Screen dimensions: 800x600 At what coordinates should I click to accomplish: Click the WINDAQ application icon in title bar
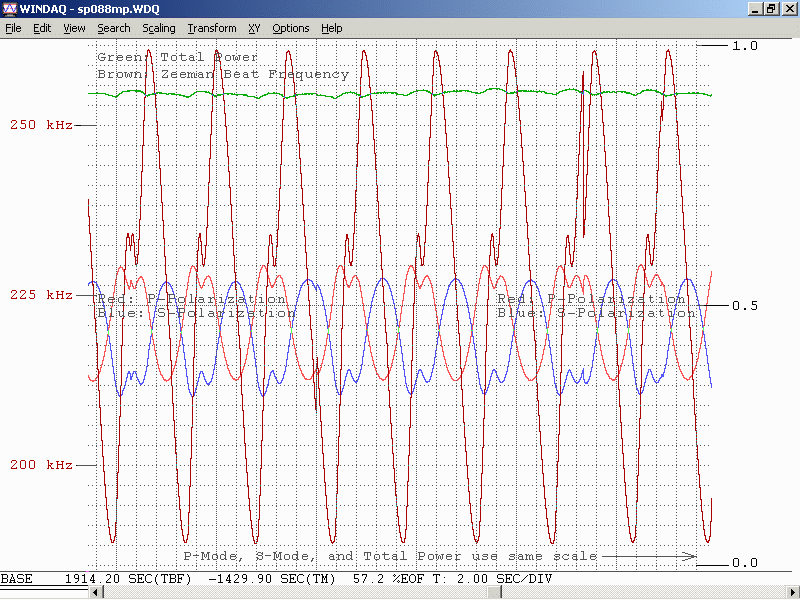pyautogui.click(x=10, y=9)
